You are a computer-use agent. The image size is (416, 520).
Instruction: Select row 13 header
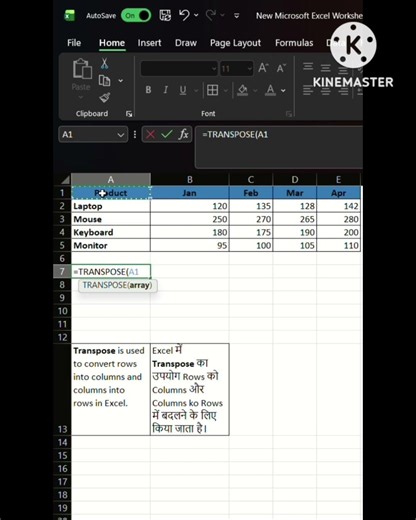[62, 389]
